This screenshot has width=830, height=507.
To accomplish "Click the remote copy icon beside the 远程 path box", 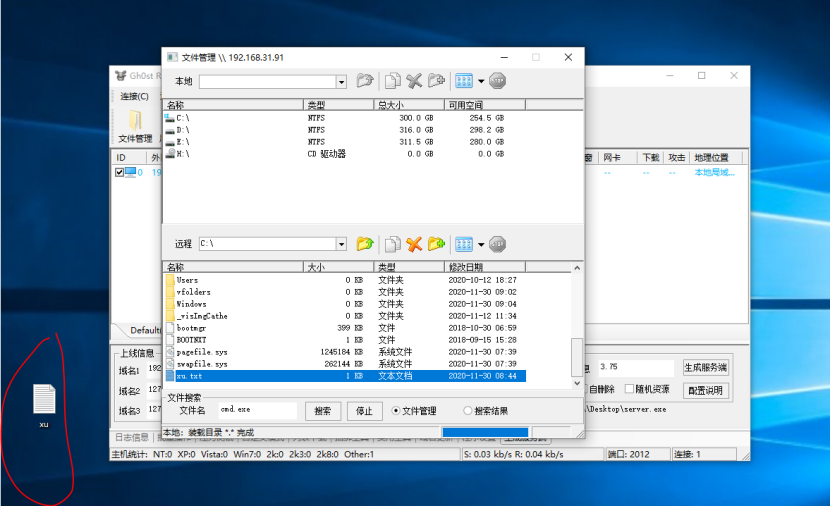I will pyautogui.click(x=392, y=244).
